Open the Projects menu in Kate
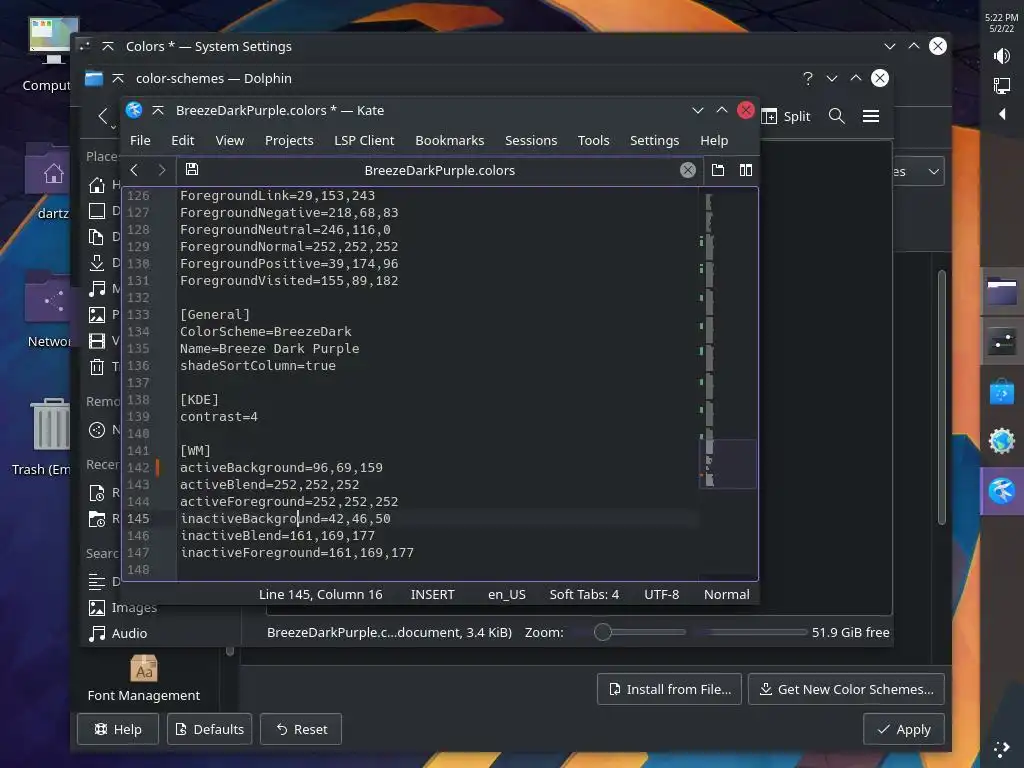 point(289,140)
